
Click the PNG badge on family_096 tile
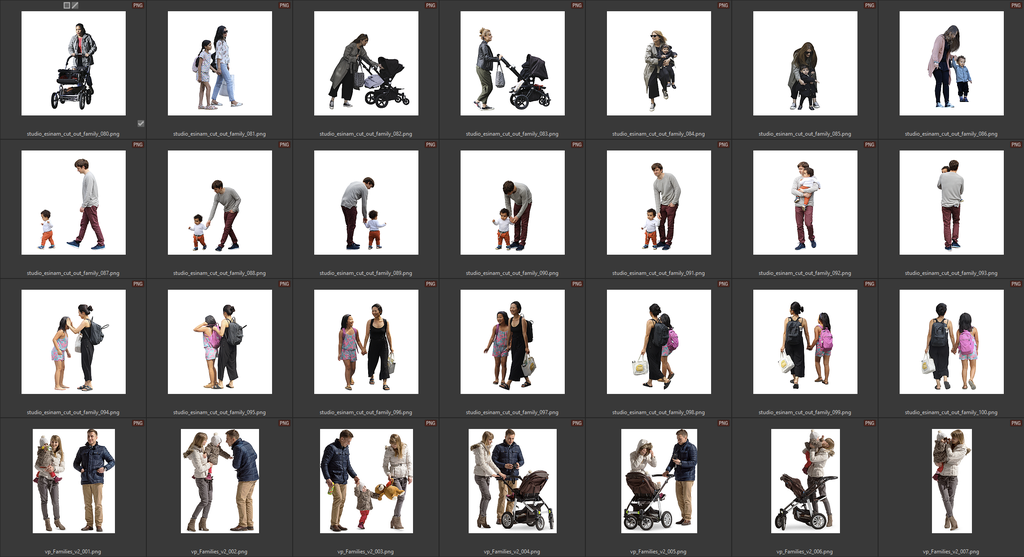coord(431,284)
